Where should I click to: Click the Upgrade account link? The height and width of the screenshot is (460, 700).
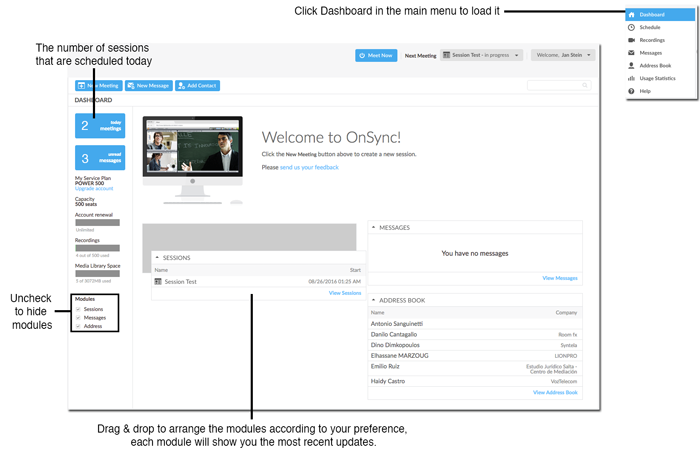[94, 188]
